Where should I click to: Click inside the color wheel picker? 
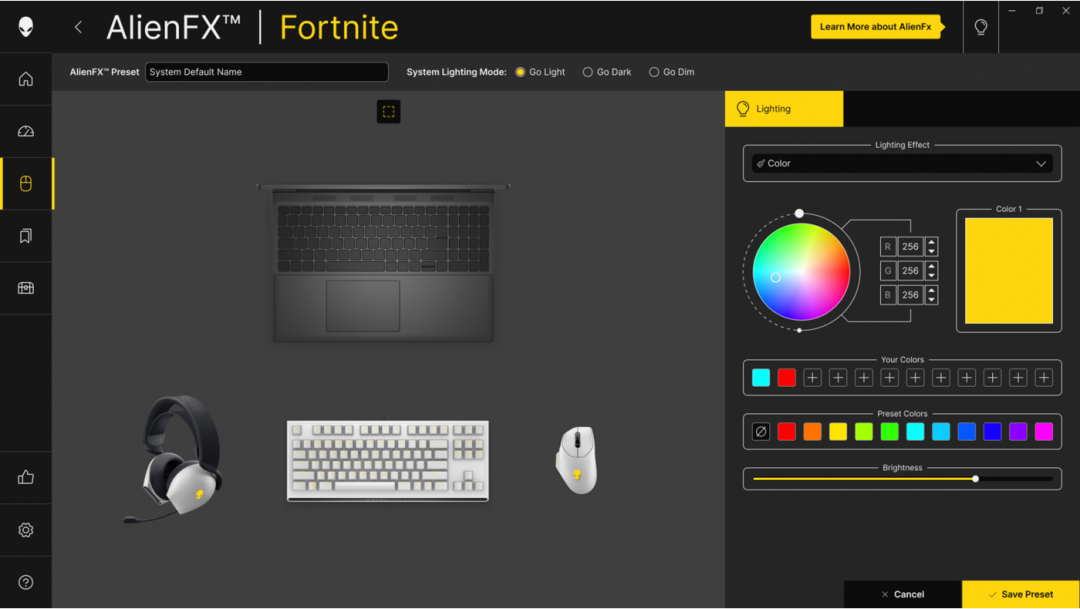click(801, 271)
